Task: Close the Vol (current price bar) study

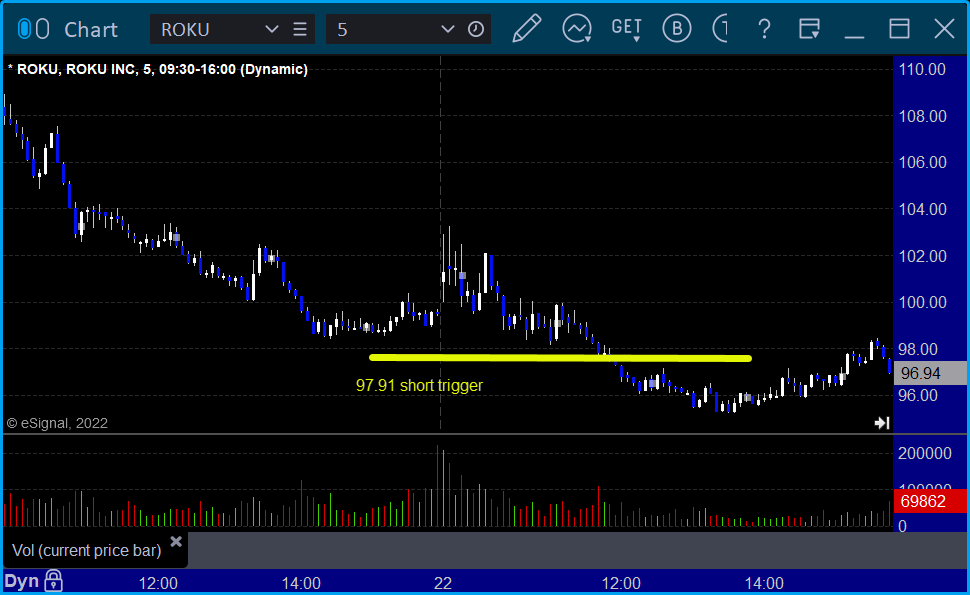Action: point(176,542)
